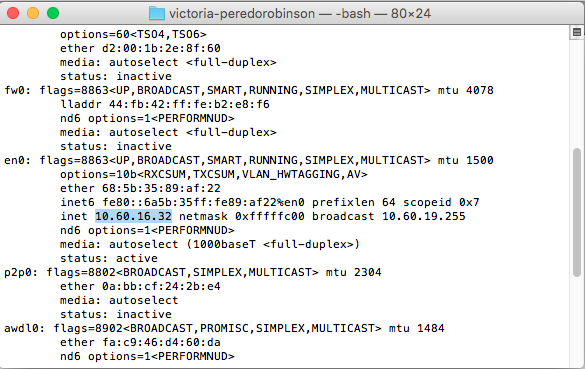Screen dimensions: 585x369
Task: Click the folder proxy icon in title bar
Action: (x=157, y=14)
